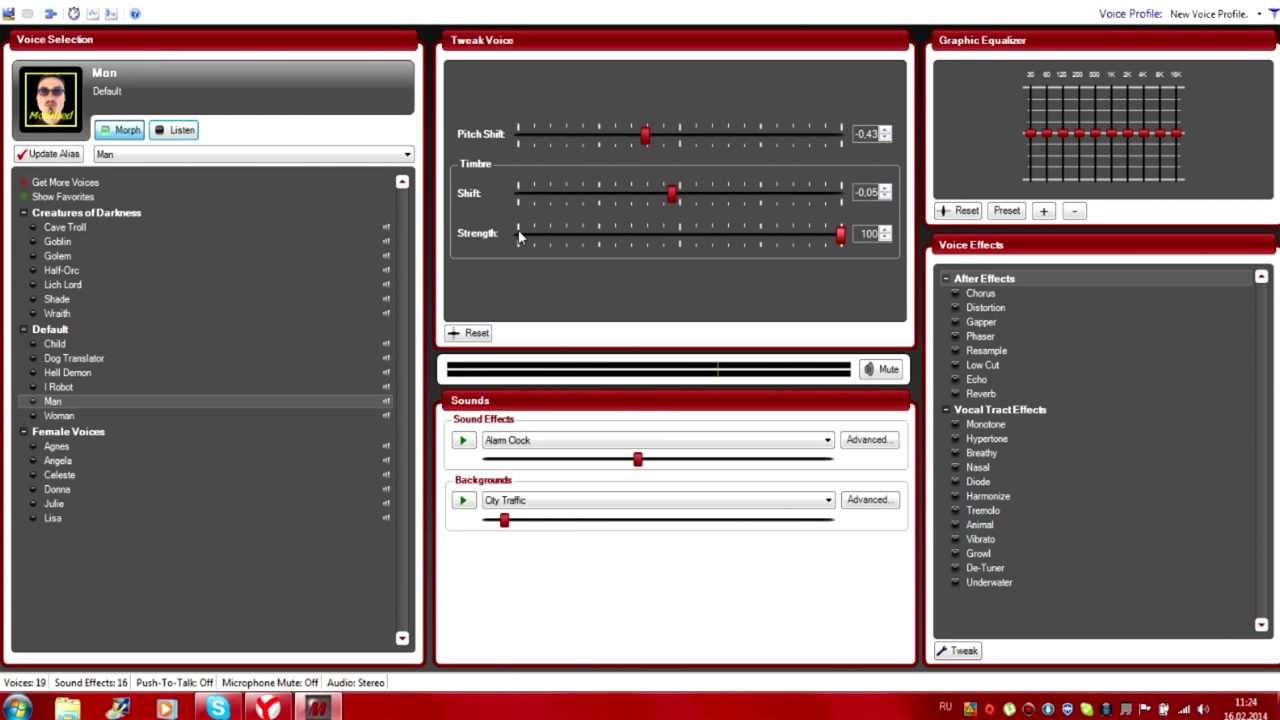Click the signal icon right of Woman

(386, 416)
